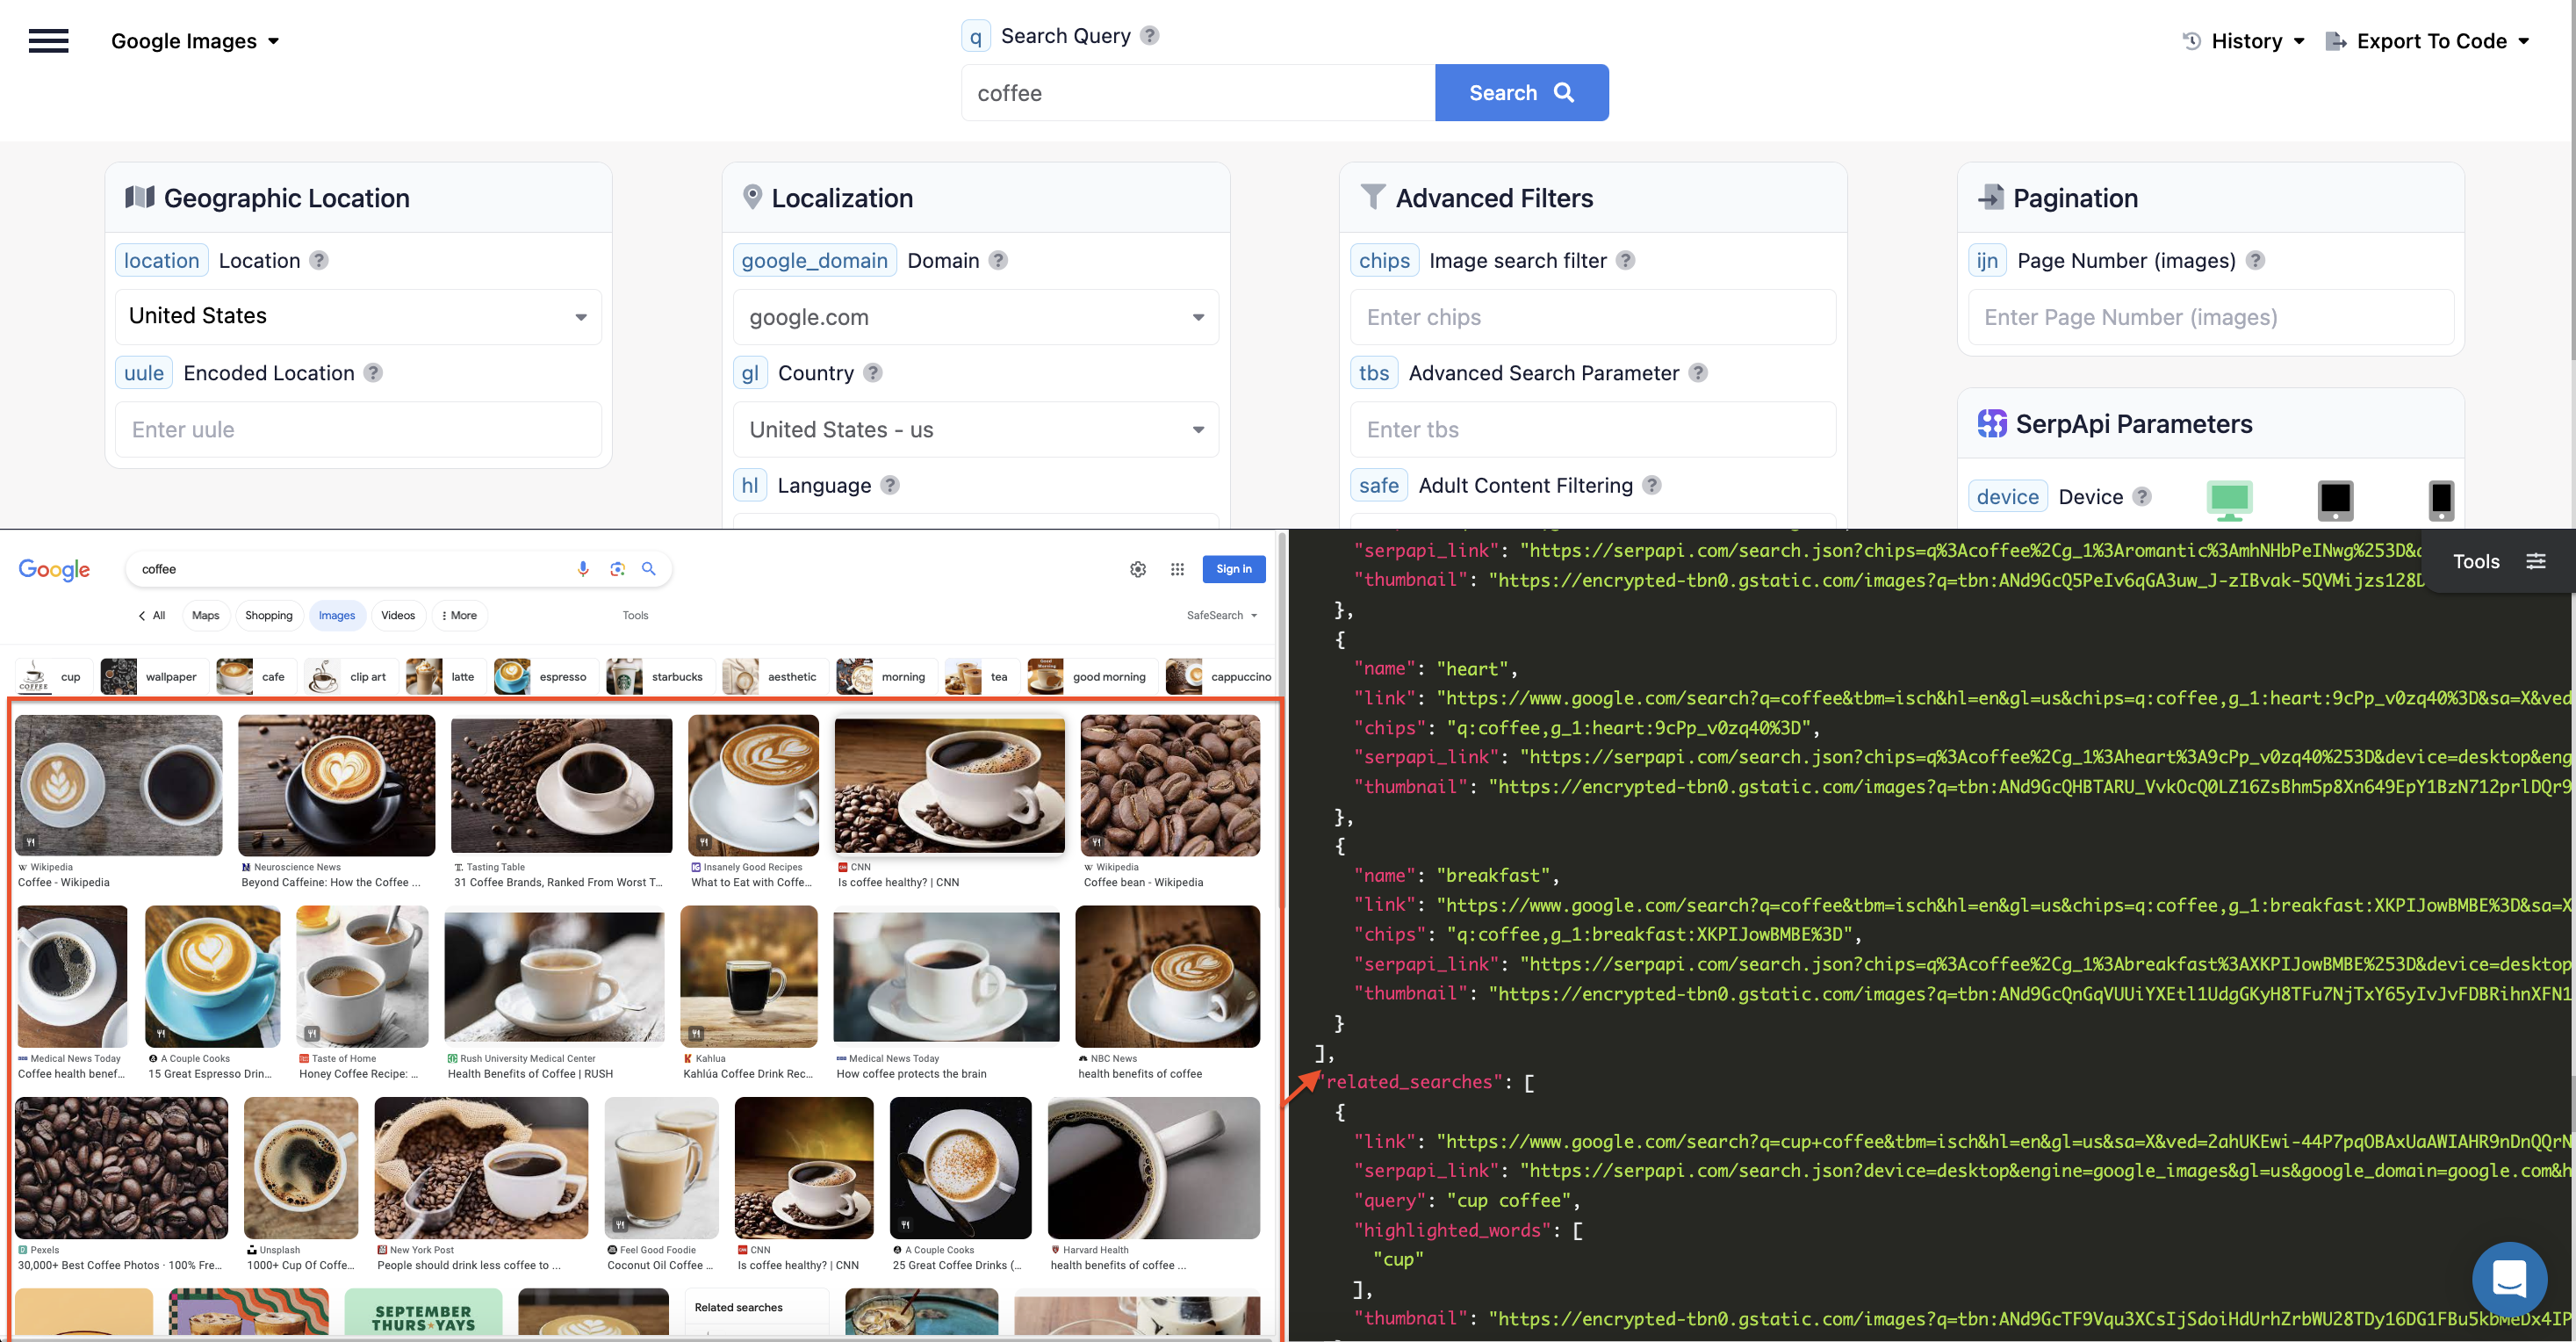Switch to the Videos tab
This screenshot has height=1342, width=2576.
398,615
